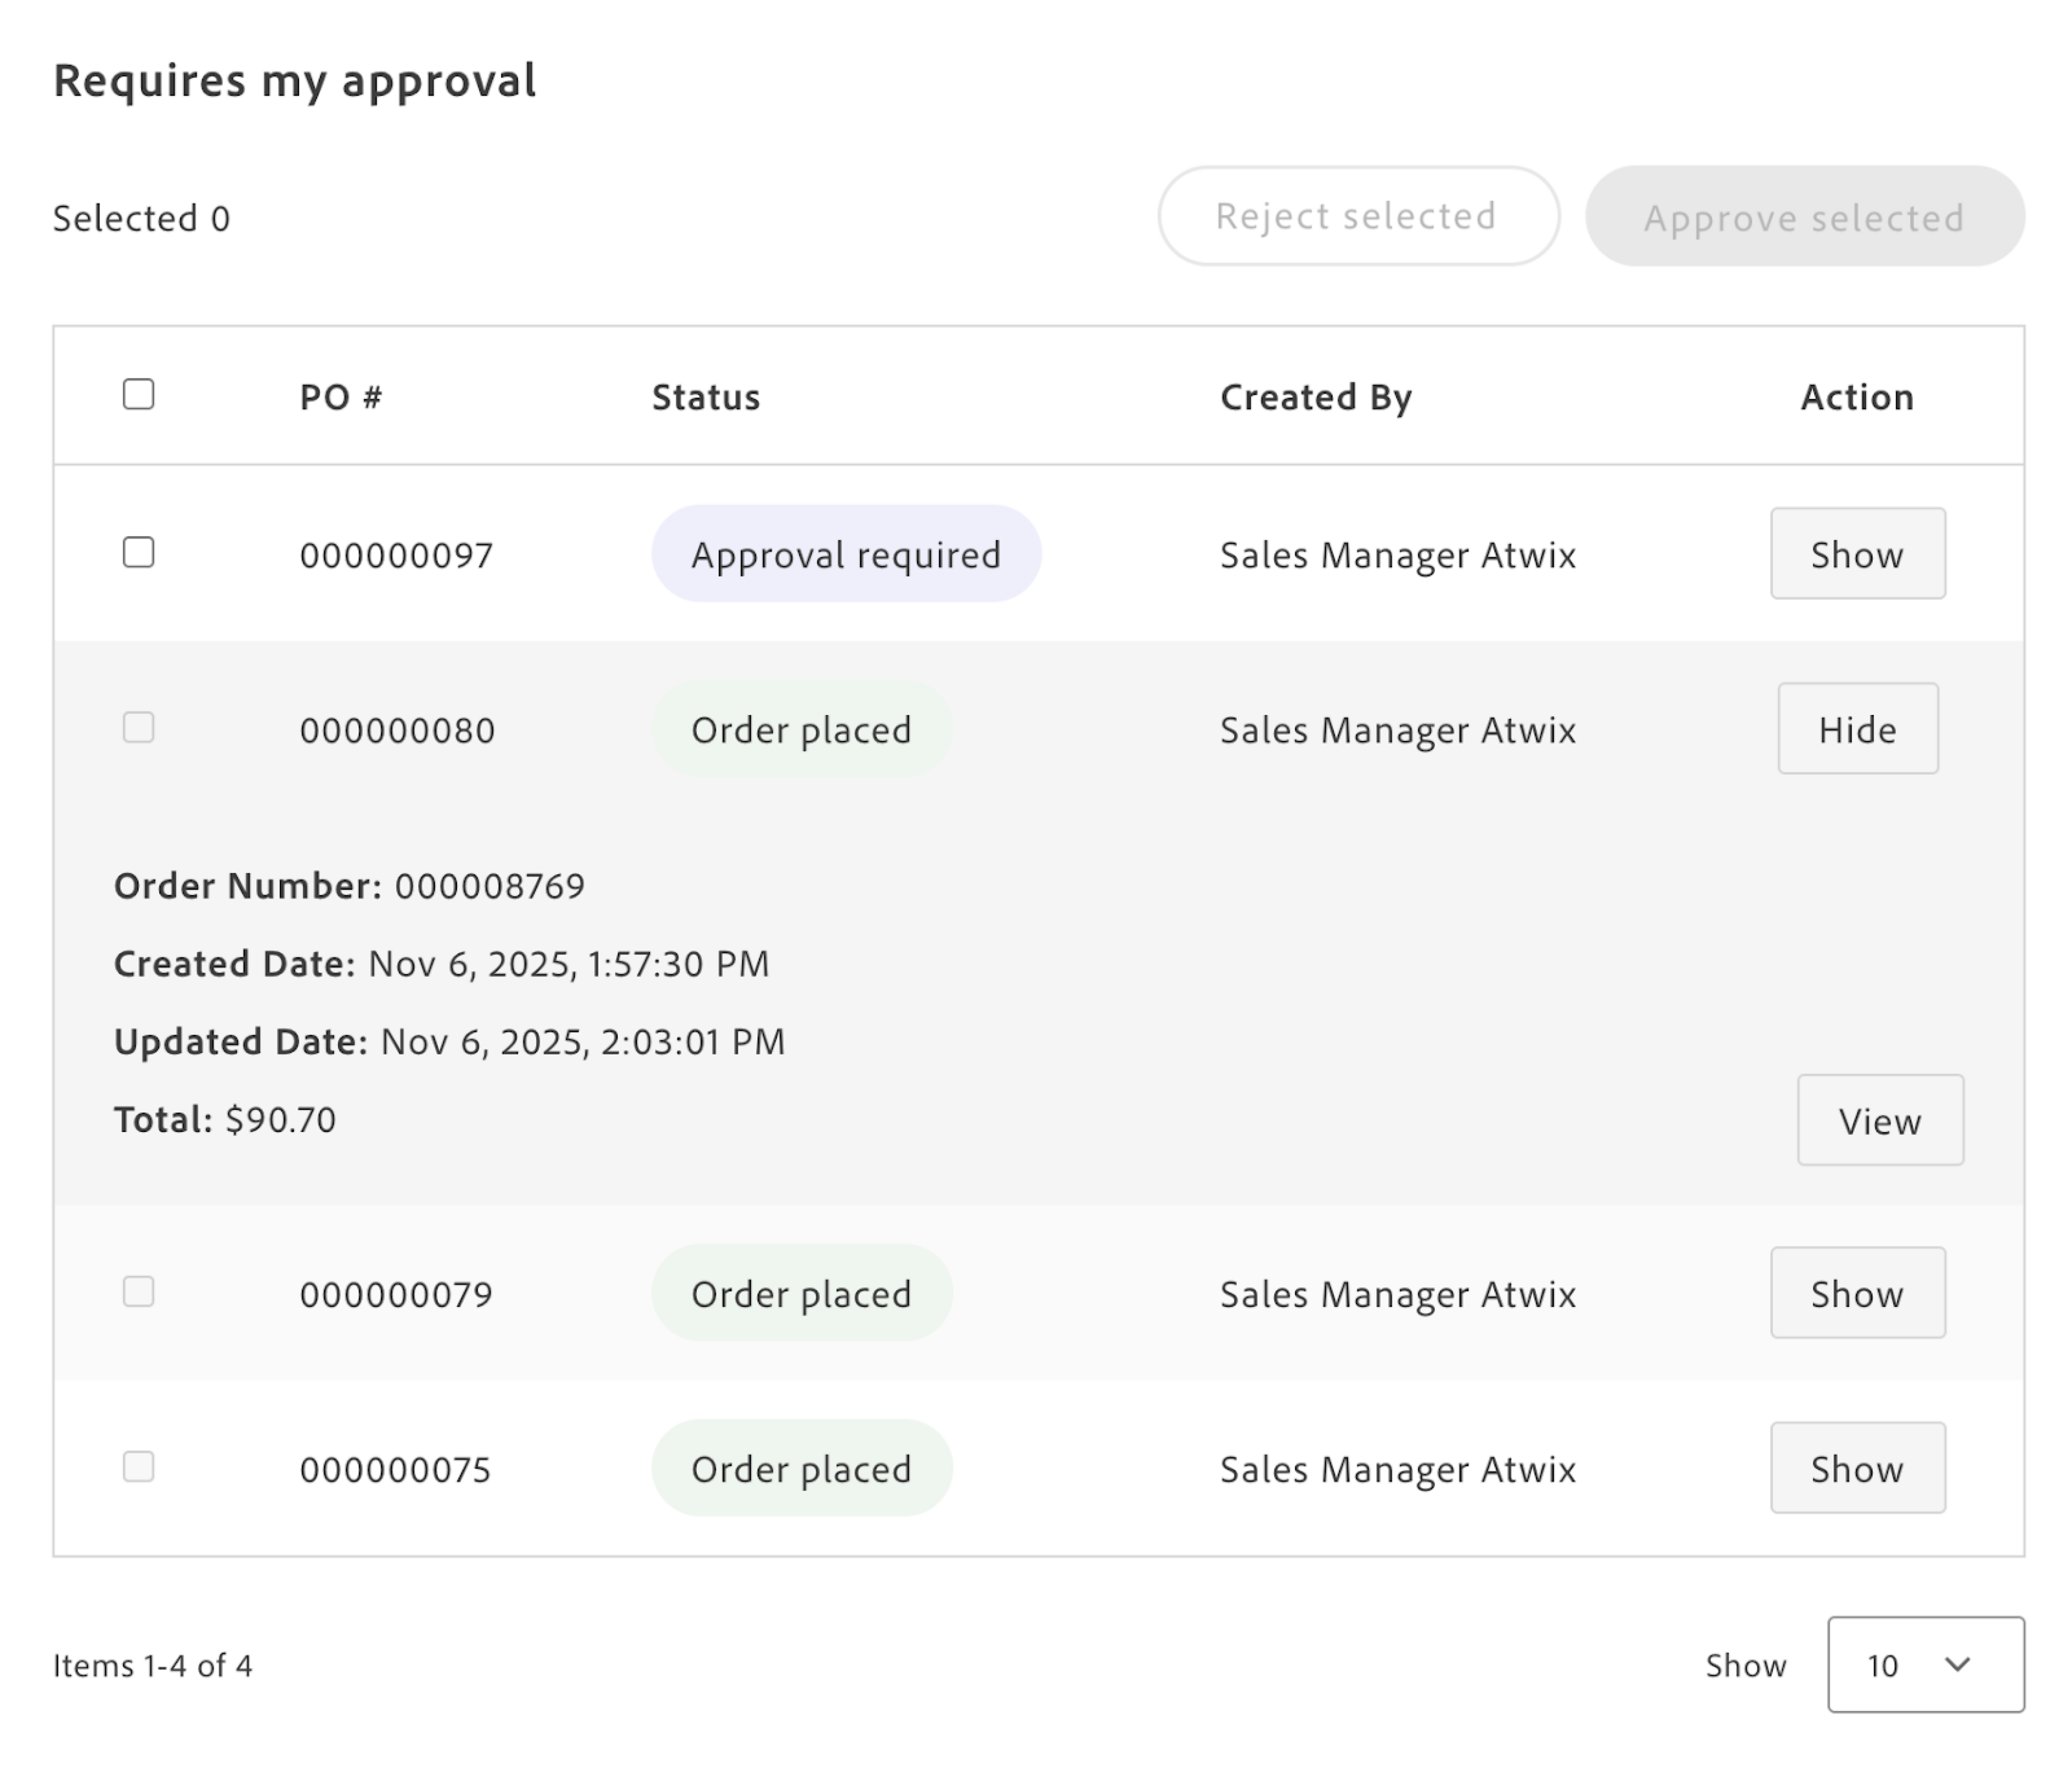Open the items-per-page dropdown showing 10

(1924, 1664)
